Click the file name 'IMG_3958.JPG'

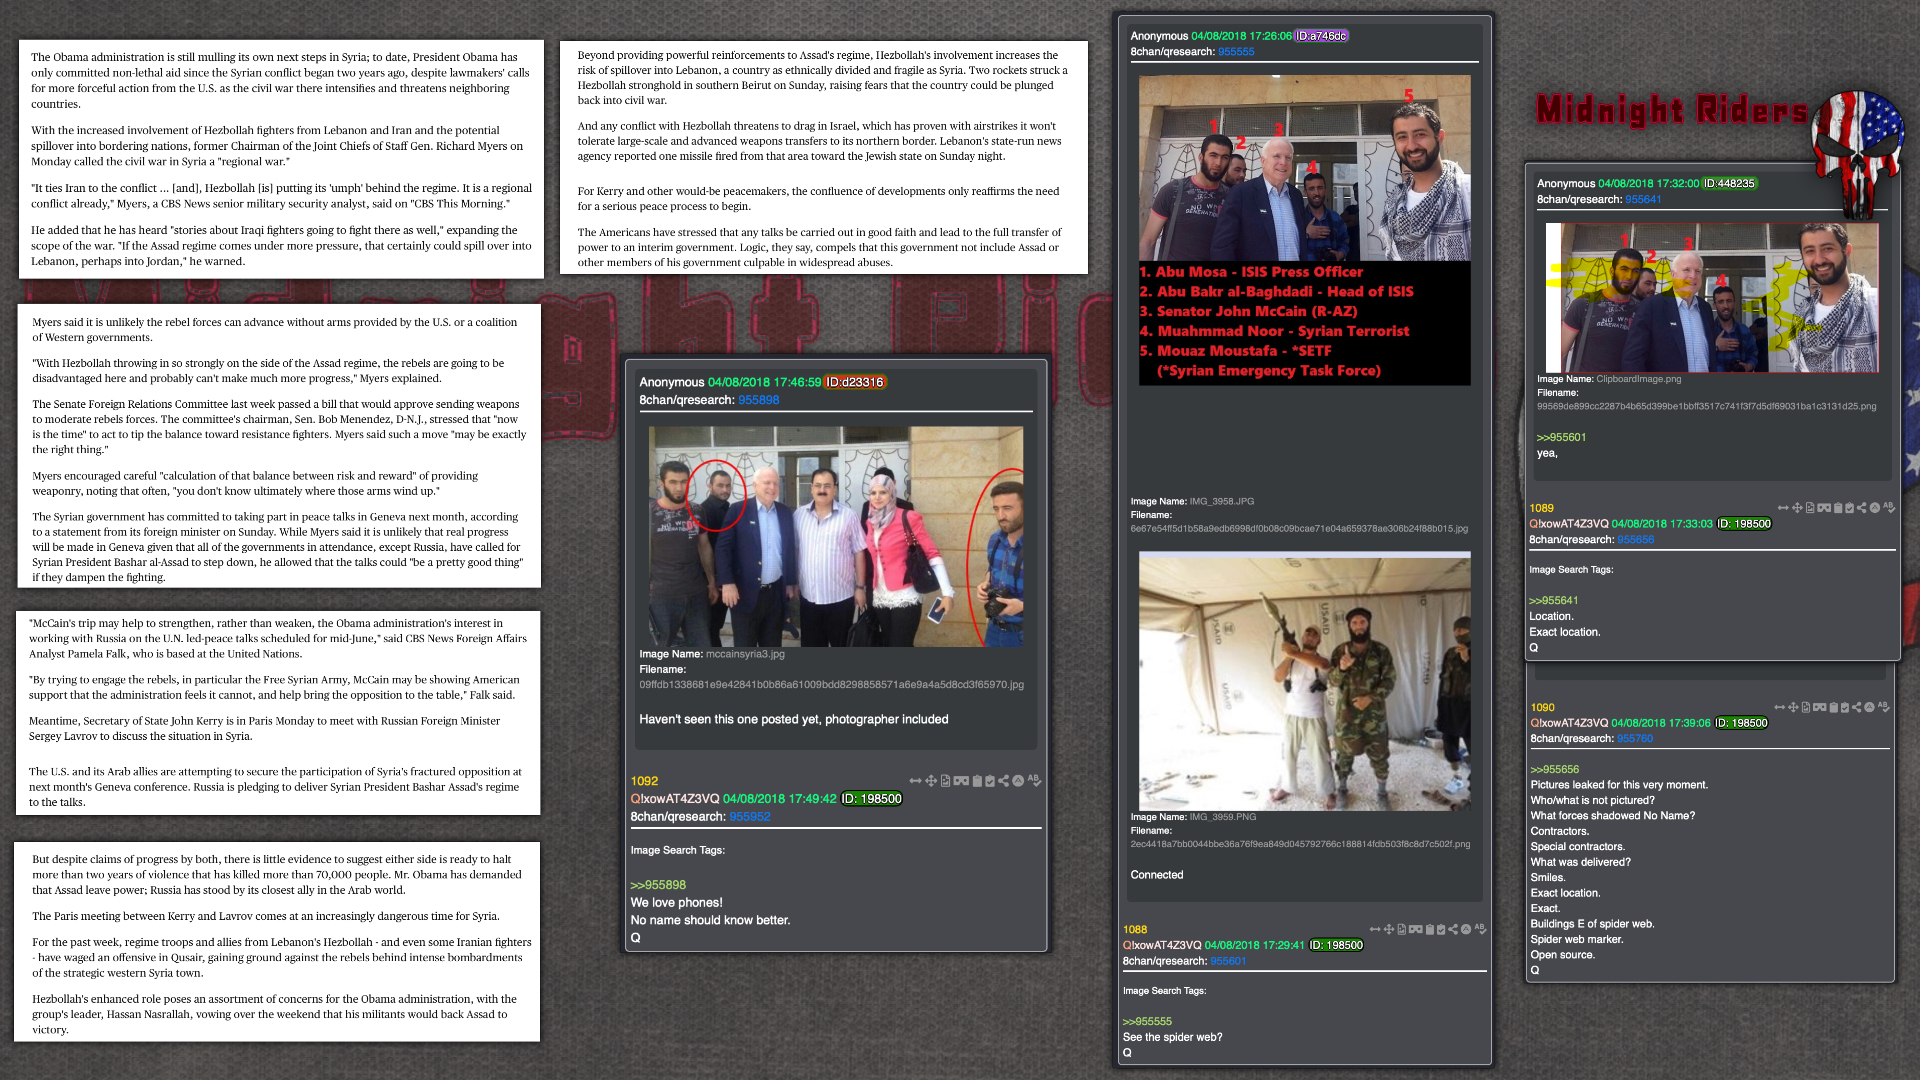tap(1221, 501)
